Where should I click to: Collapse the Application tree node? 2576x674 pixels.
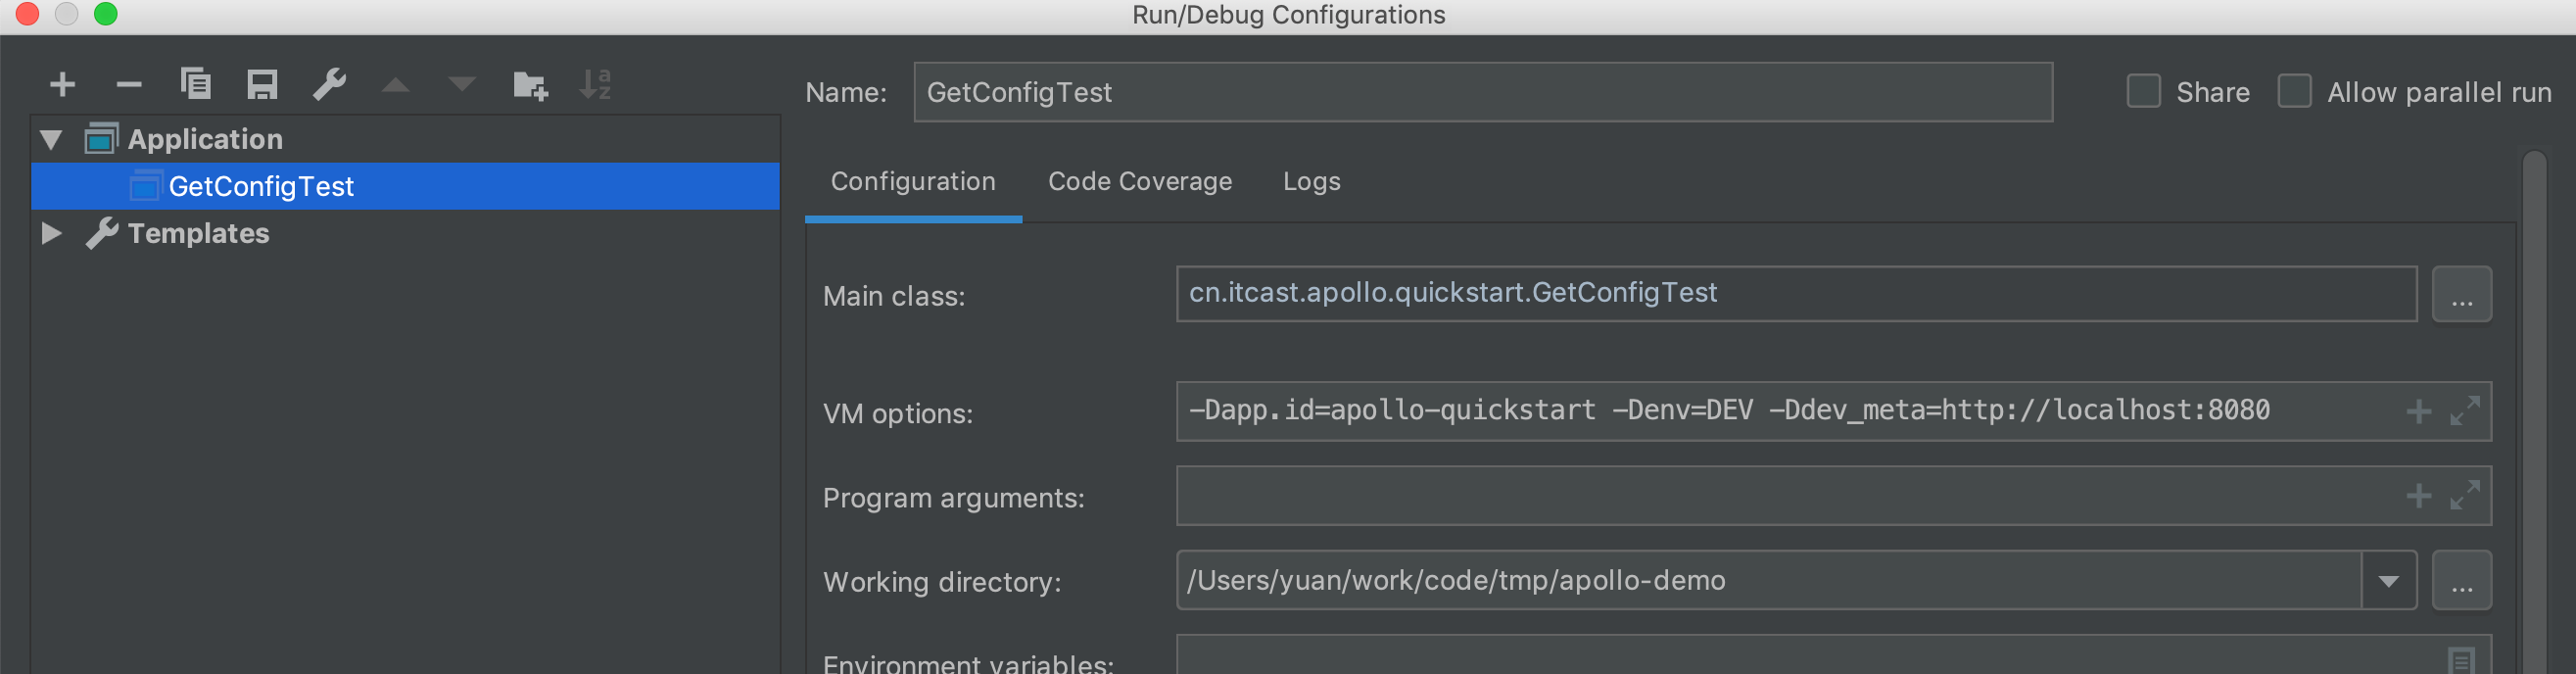pos(51,140)
